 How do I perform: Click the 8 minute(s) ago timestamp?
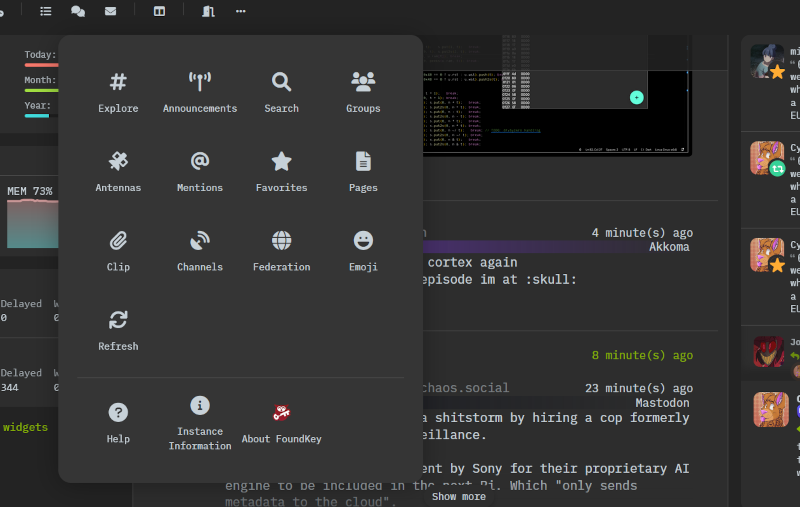pyautogui.click(x=642, y=356)
